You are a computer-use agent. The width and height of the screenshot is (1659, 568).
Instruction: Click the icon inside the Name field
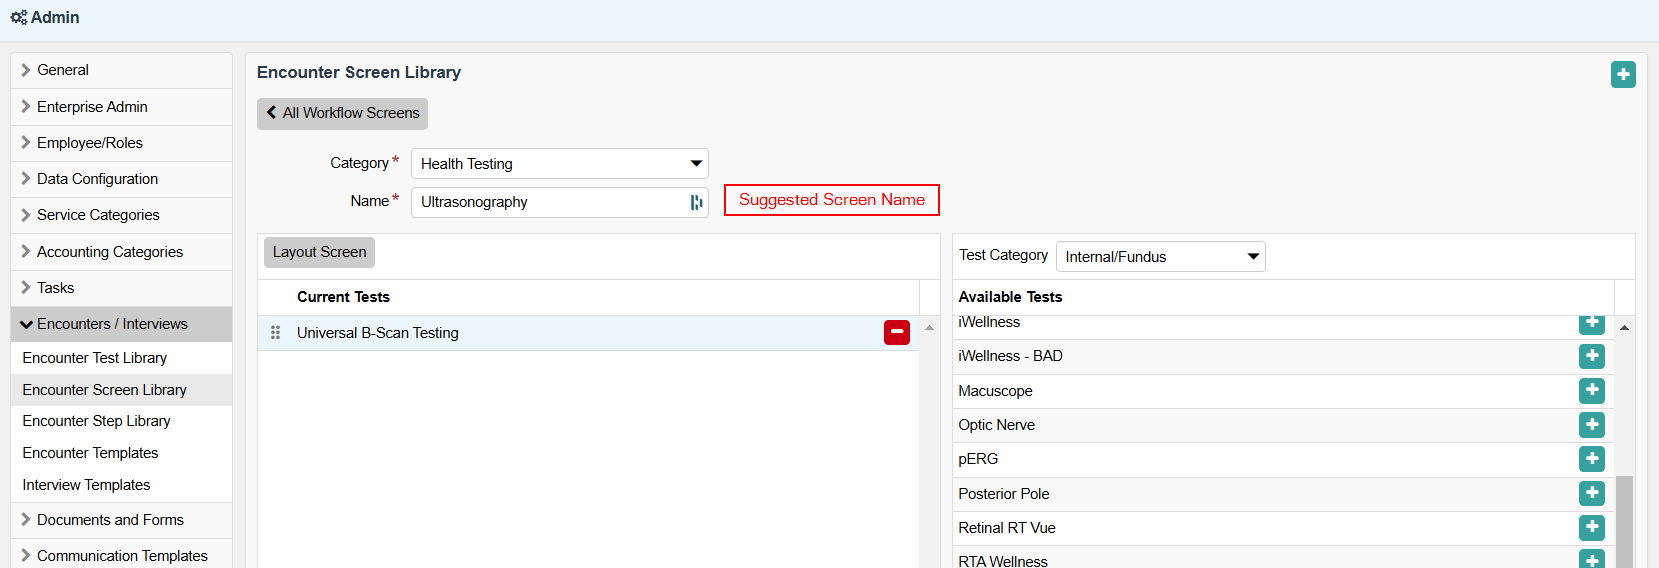(x=696, y=202)
